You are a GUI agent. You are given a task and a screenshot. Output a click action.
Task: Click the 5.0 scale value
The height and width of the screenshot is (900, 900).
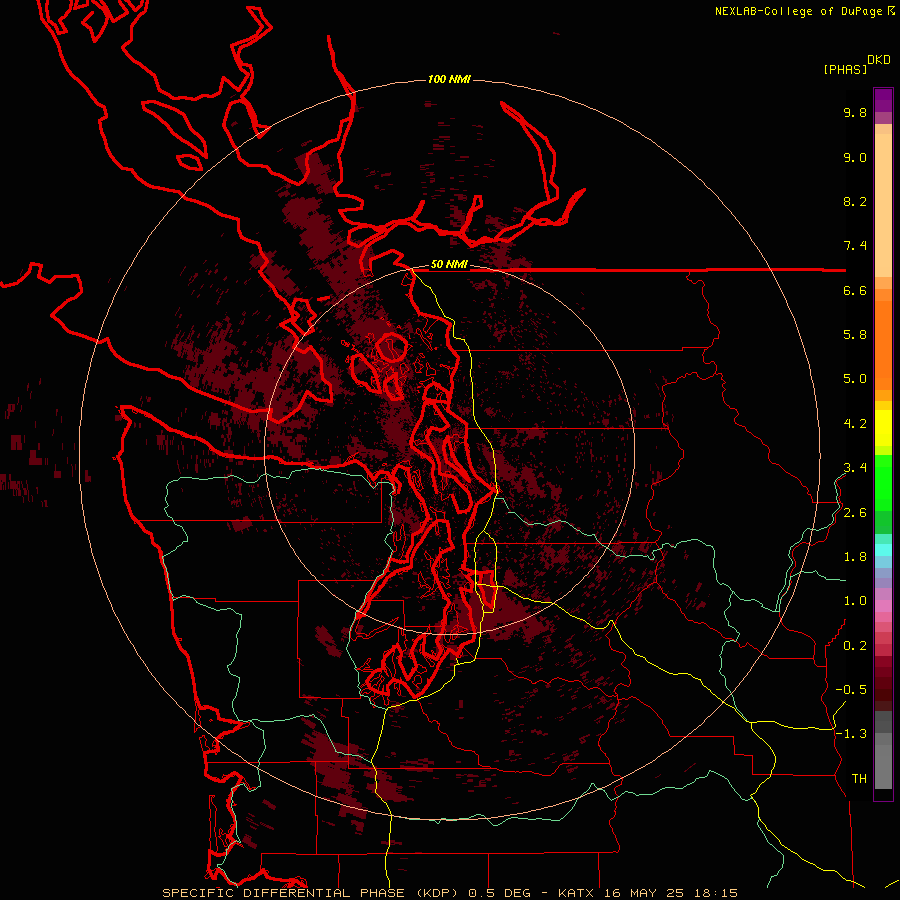click(855, 379)
